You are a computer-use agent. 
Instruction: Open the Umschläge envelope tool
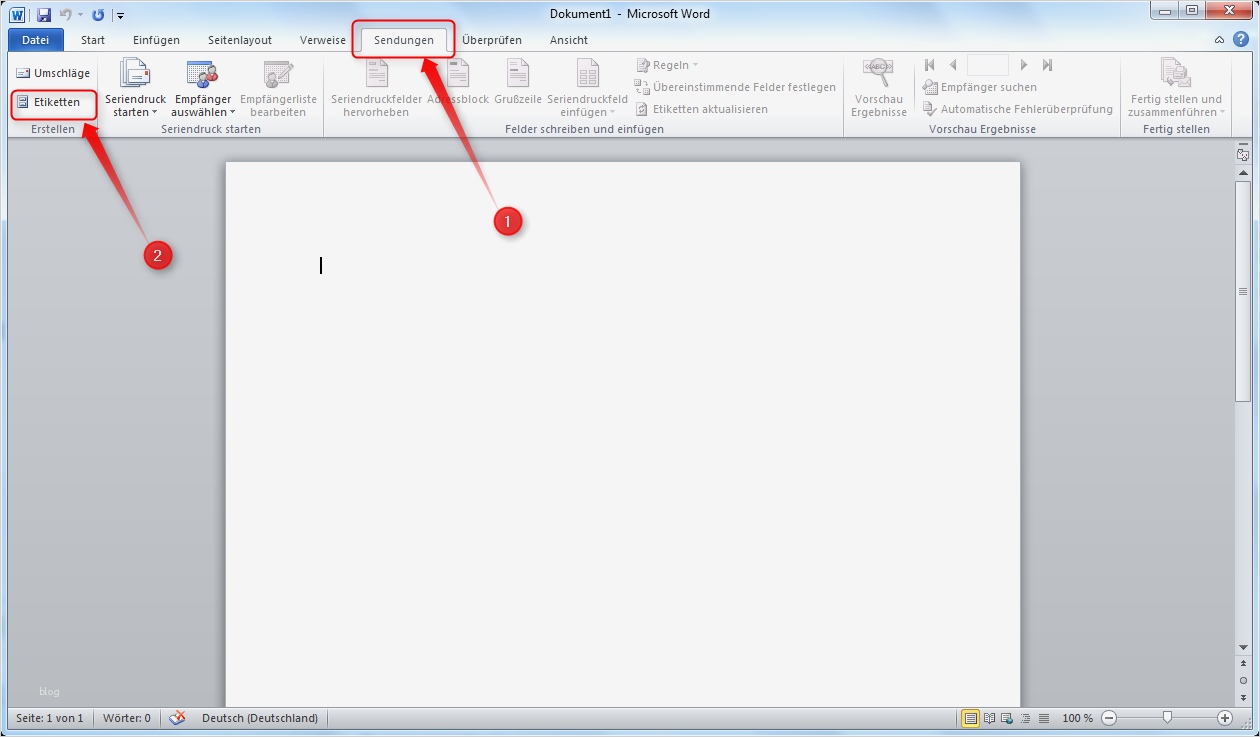point(53,73)
